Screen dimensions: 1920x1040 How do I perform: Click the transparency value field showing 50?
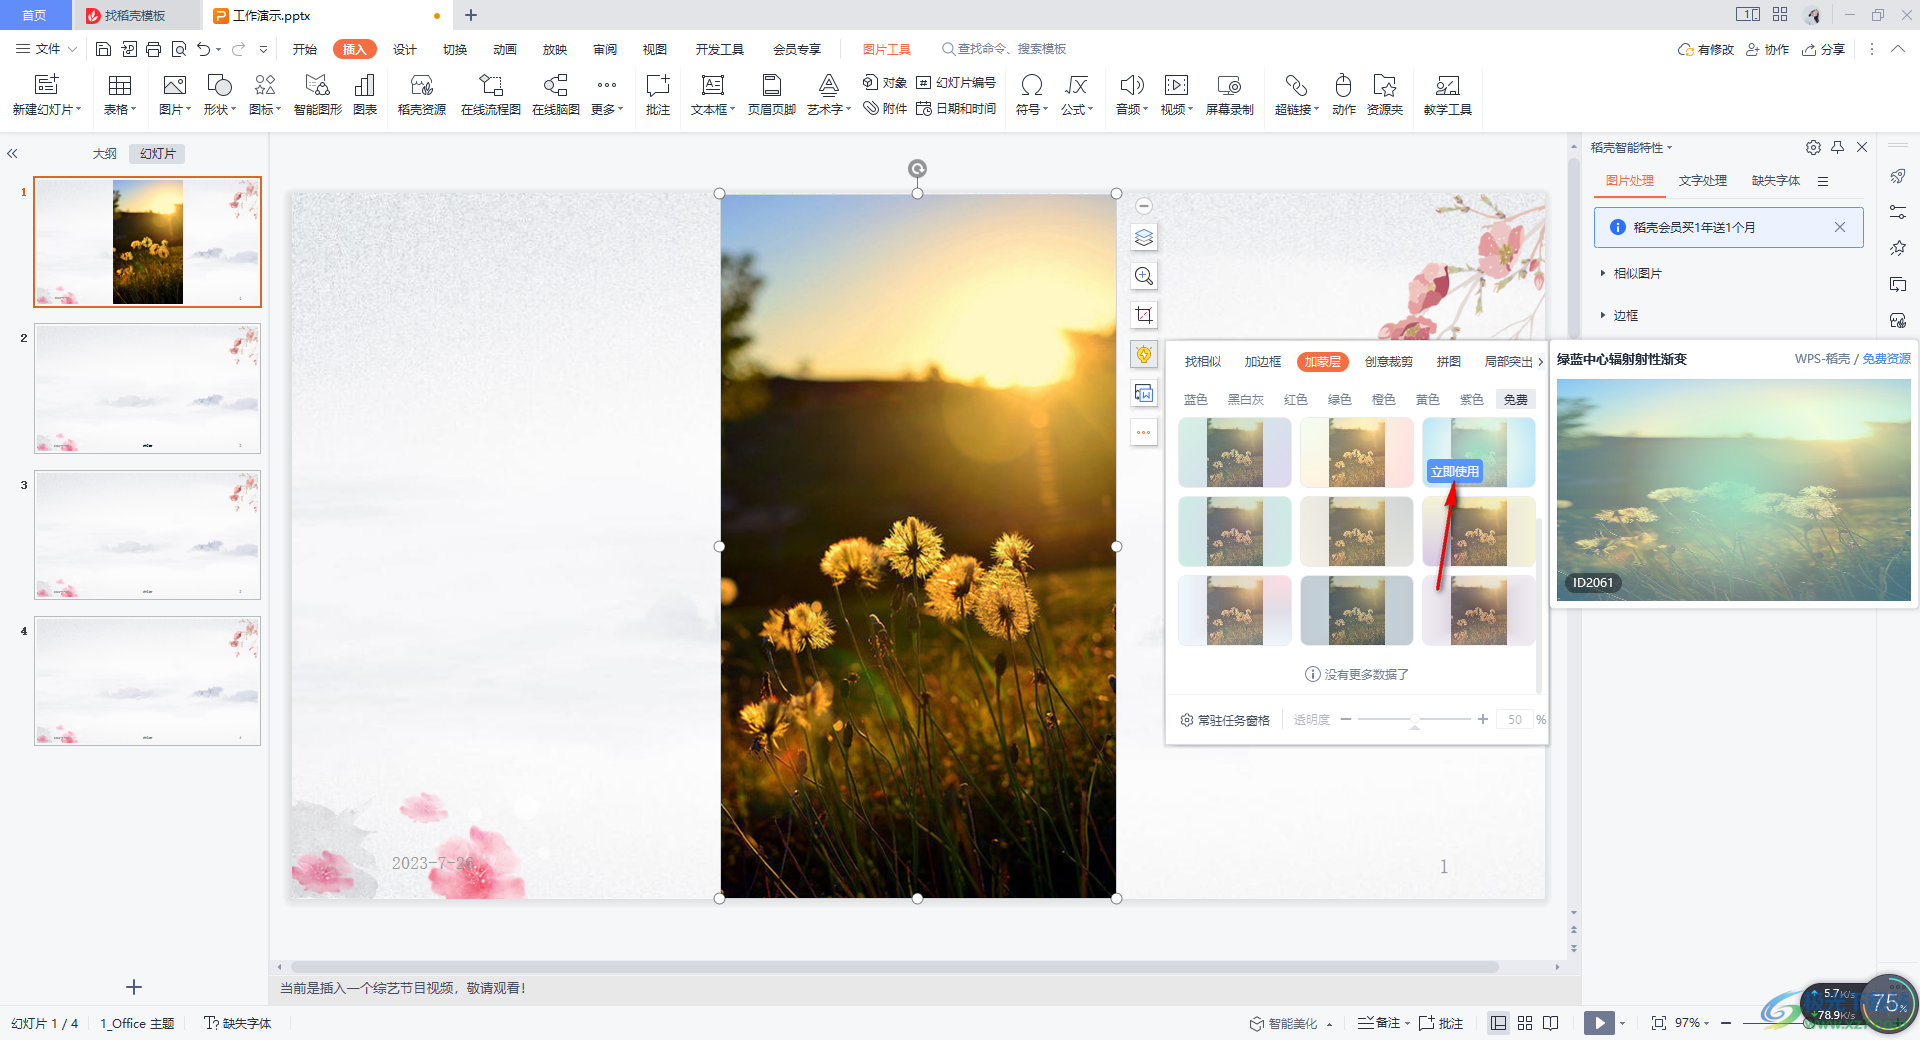(x=1515, y=720)
